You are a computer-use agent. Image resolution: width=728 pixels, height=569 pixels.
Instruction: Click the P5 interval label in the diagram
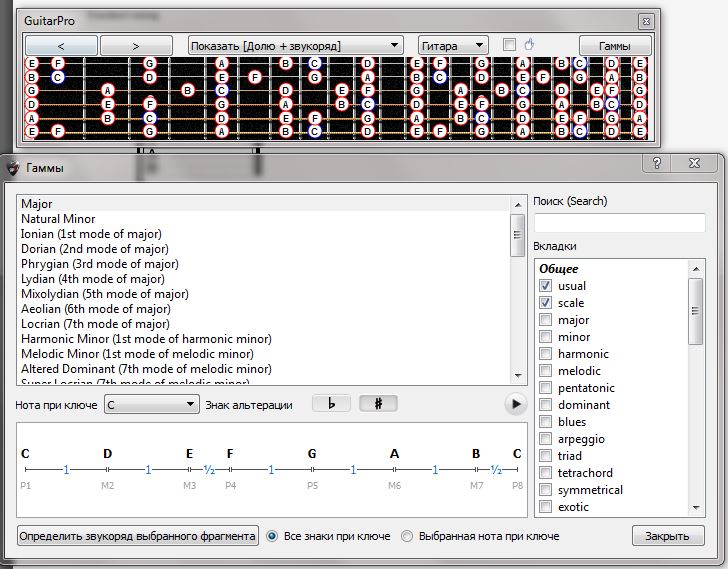pyautogui.click(x=312, y=485)
